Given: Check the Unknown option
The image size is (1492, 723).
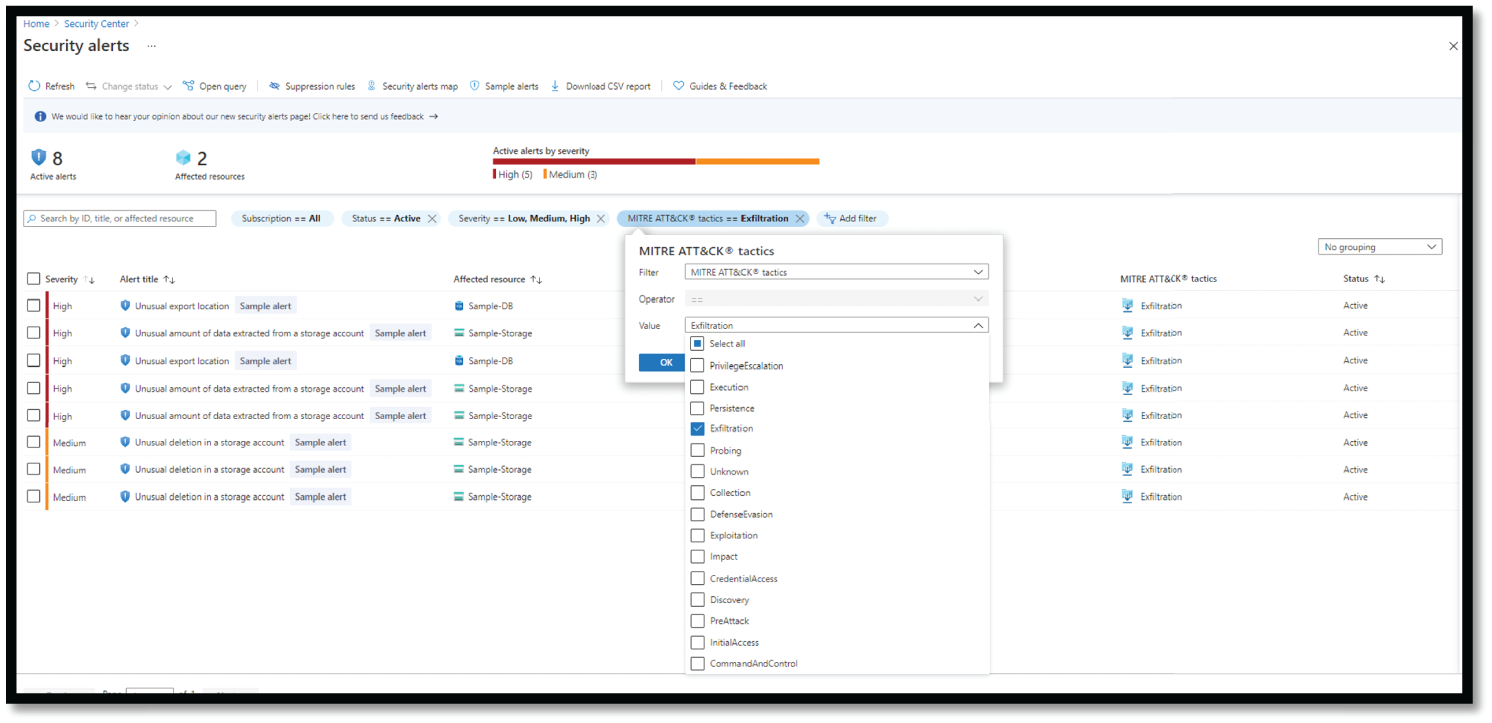Looking at the screenshot, I should click(x=697, y=471).
